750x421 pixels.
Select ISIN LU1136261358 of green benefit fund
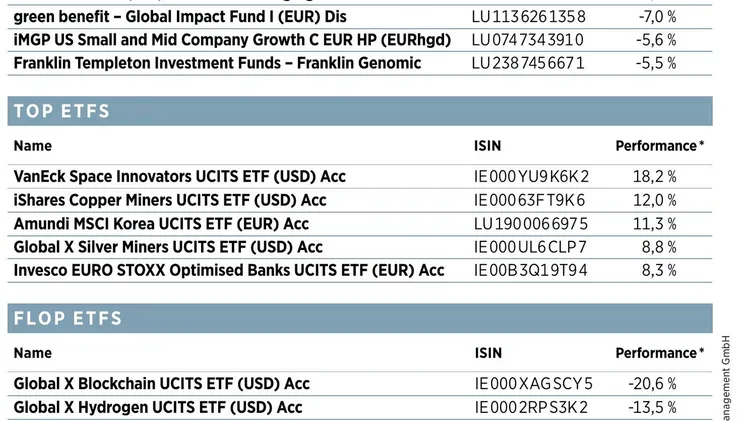click(528, 16)
